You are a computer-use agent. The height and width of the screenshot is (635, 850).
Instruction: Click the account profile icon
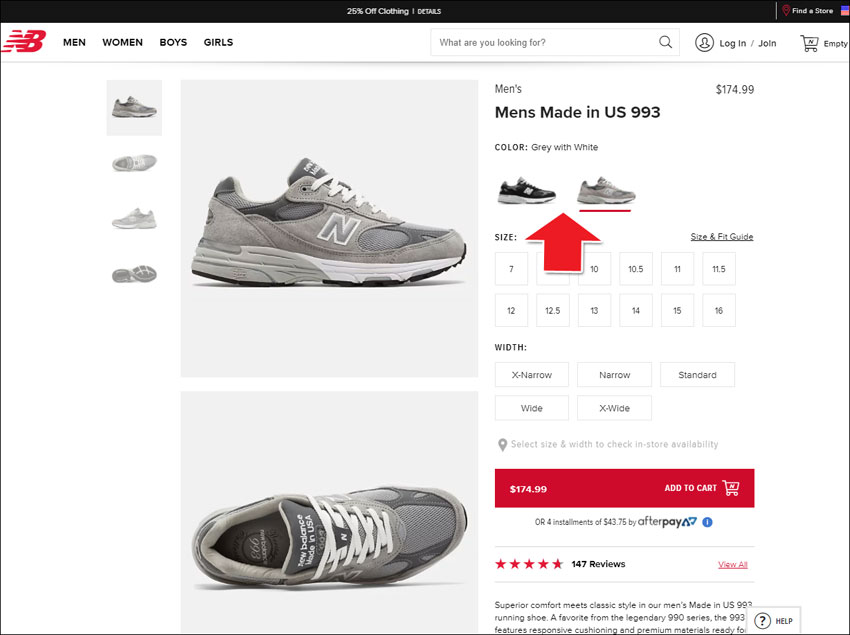coord(704,42)
